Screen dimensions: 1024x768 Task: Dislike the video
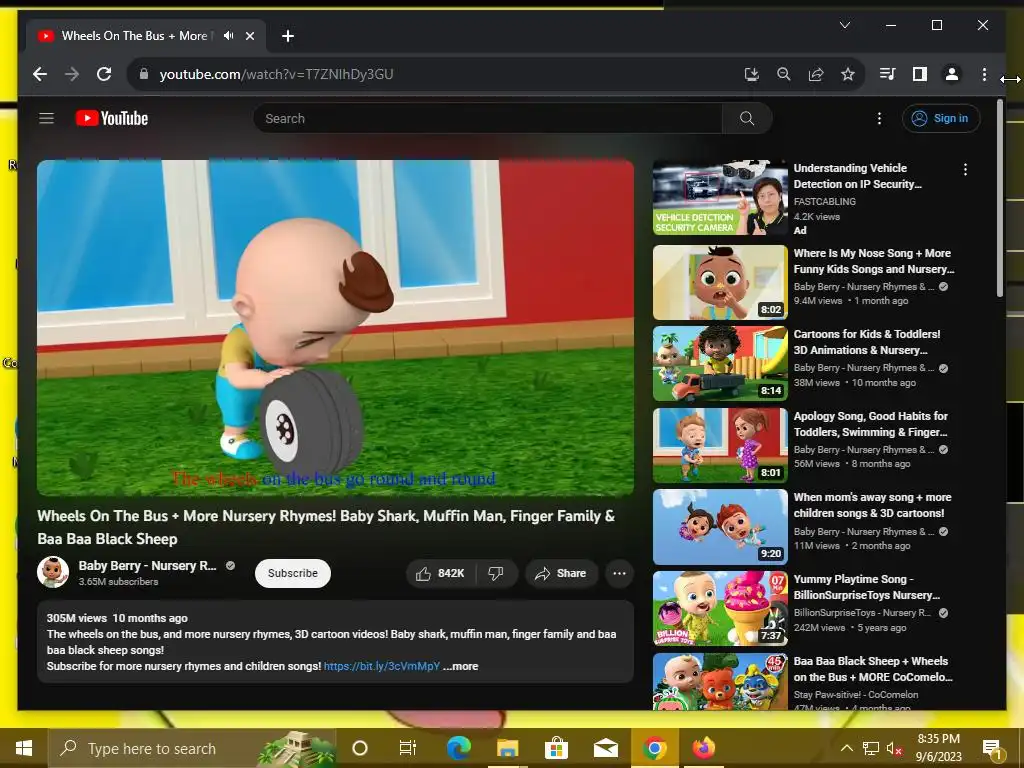[x=496, y=573]
